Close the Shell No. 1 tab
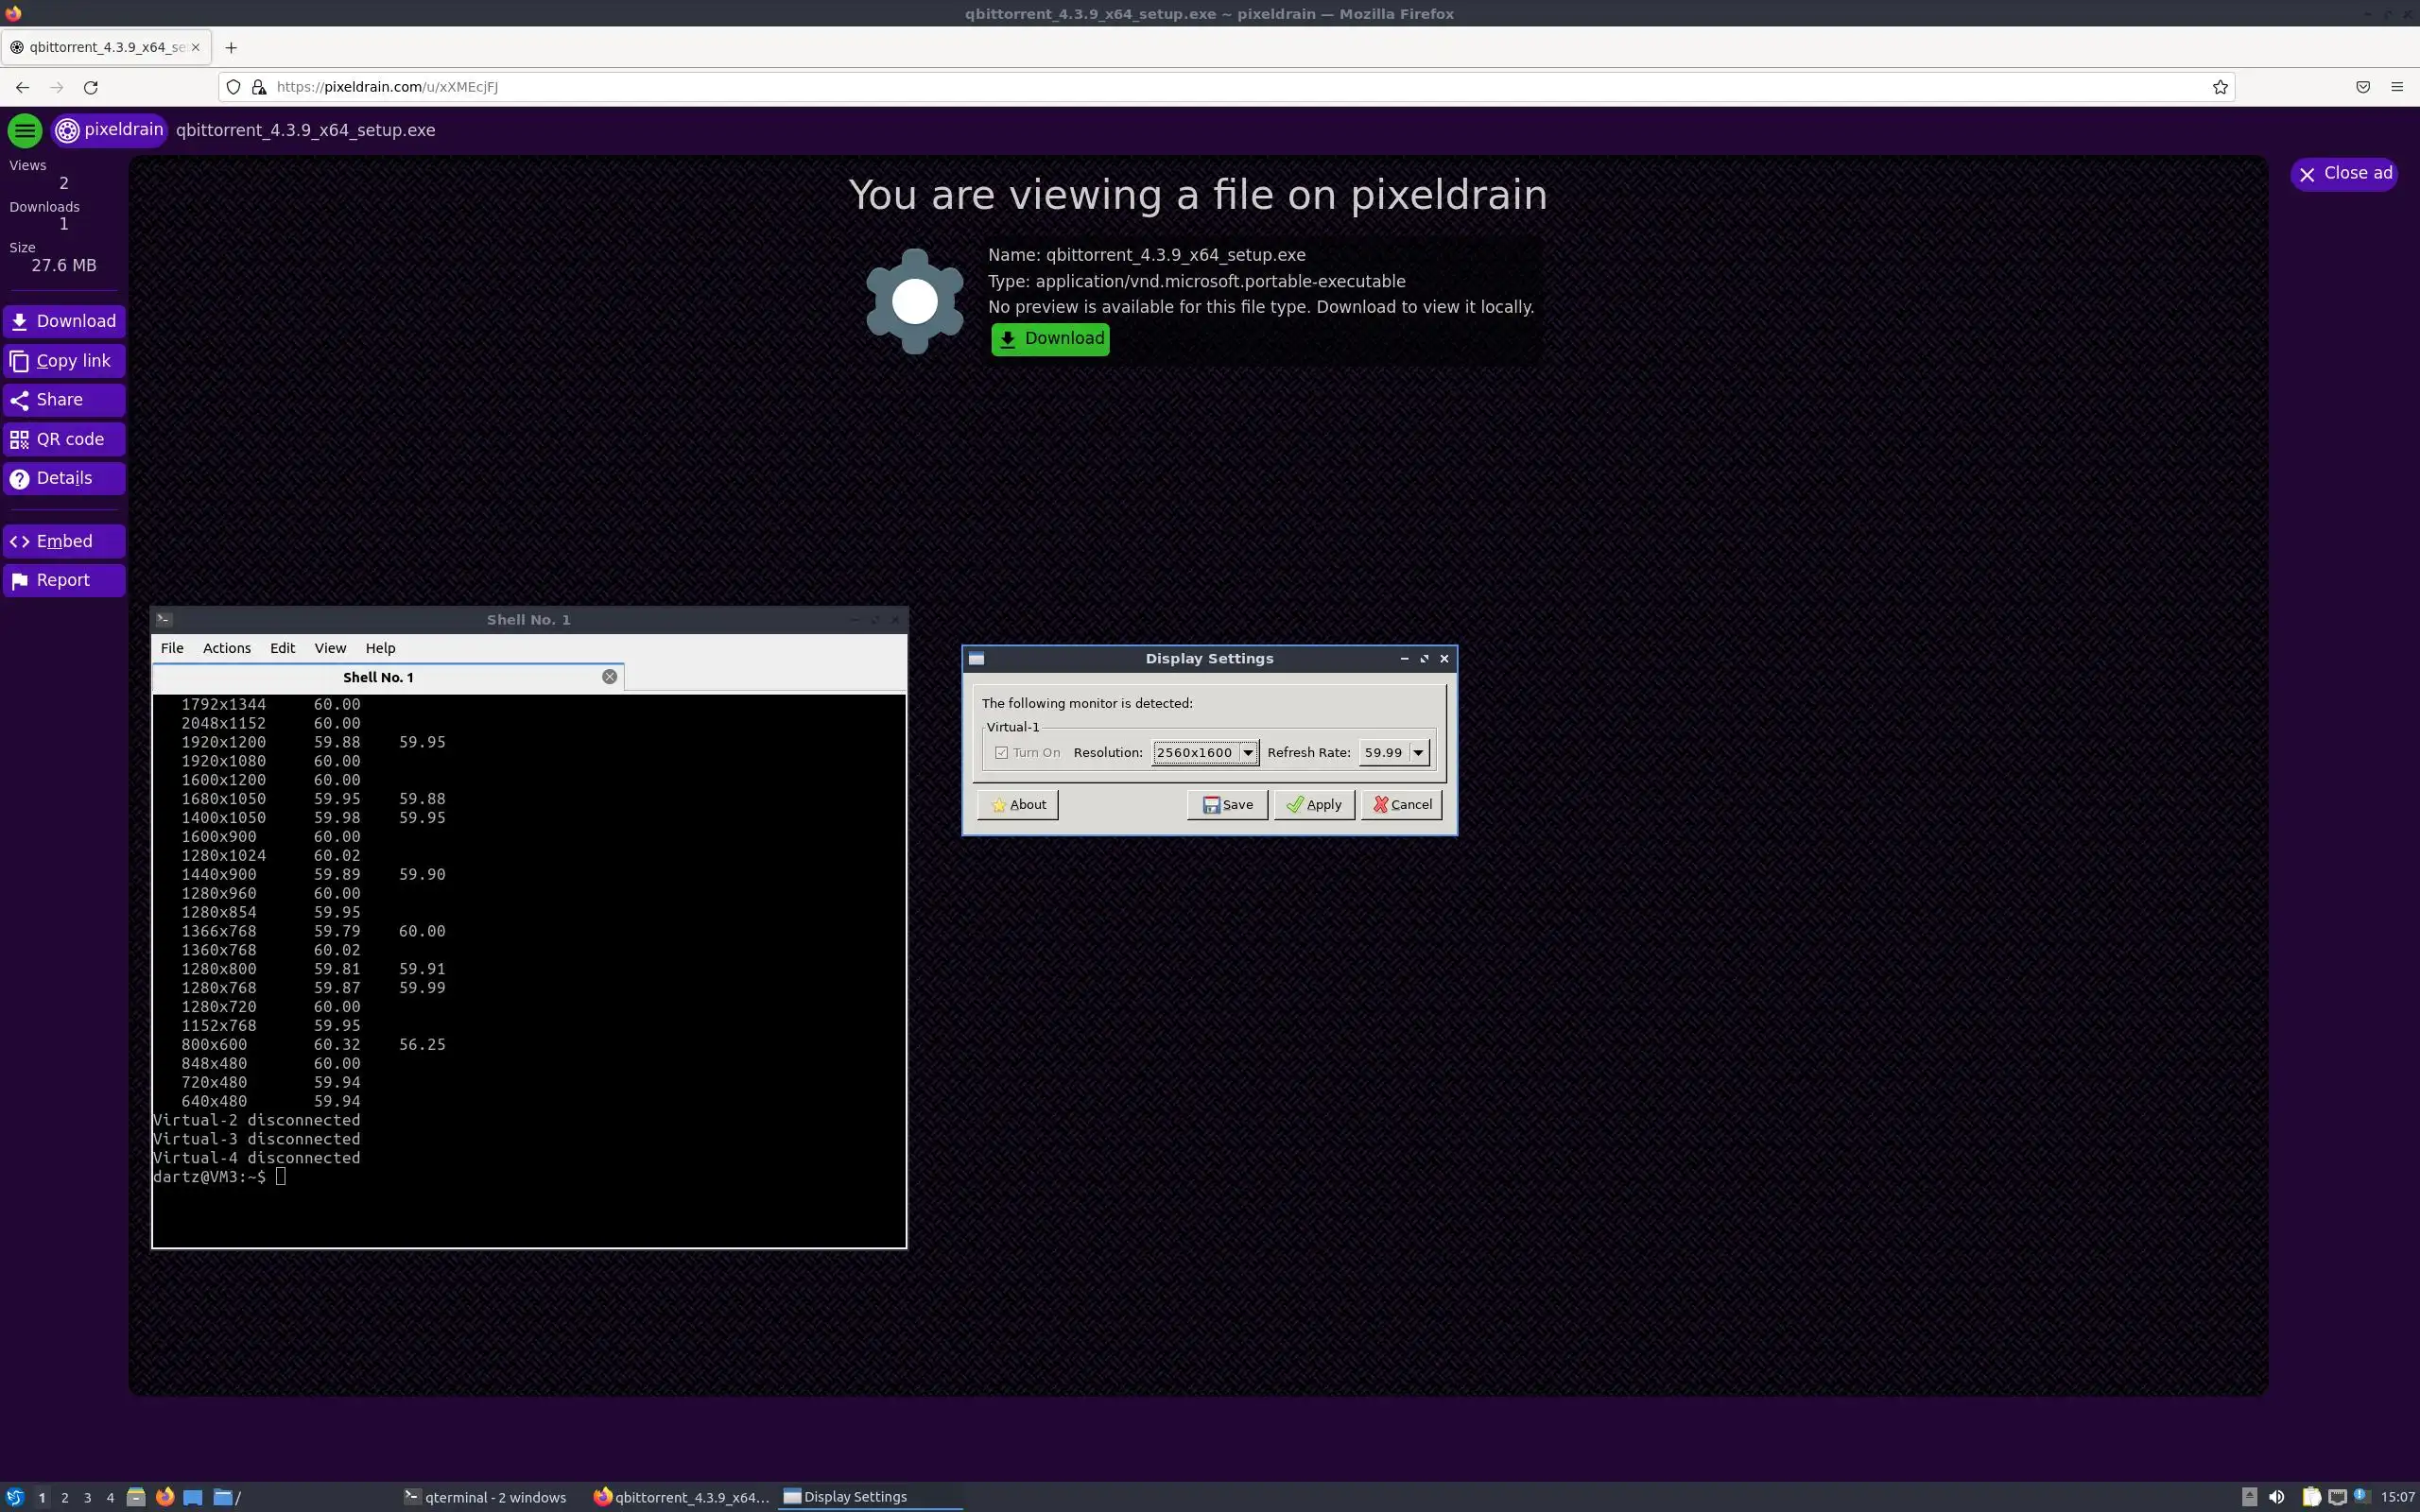This screenshot has width=2420, height=1512. pyautogui.click(x=609, y=677)
